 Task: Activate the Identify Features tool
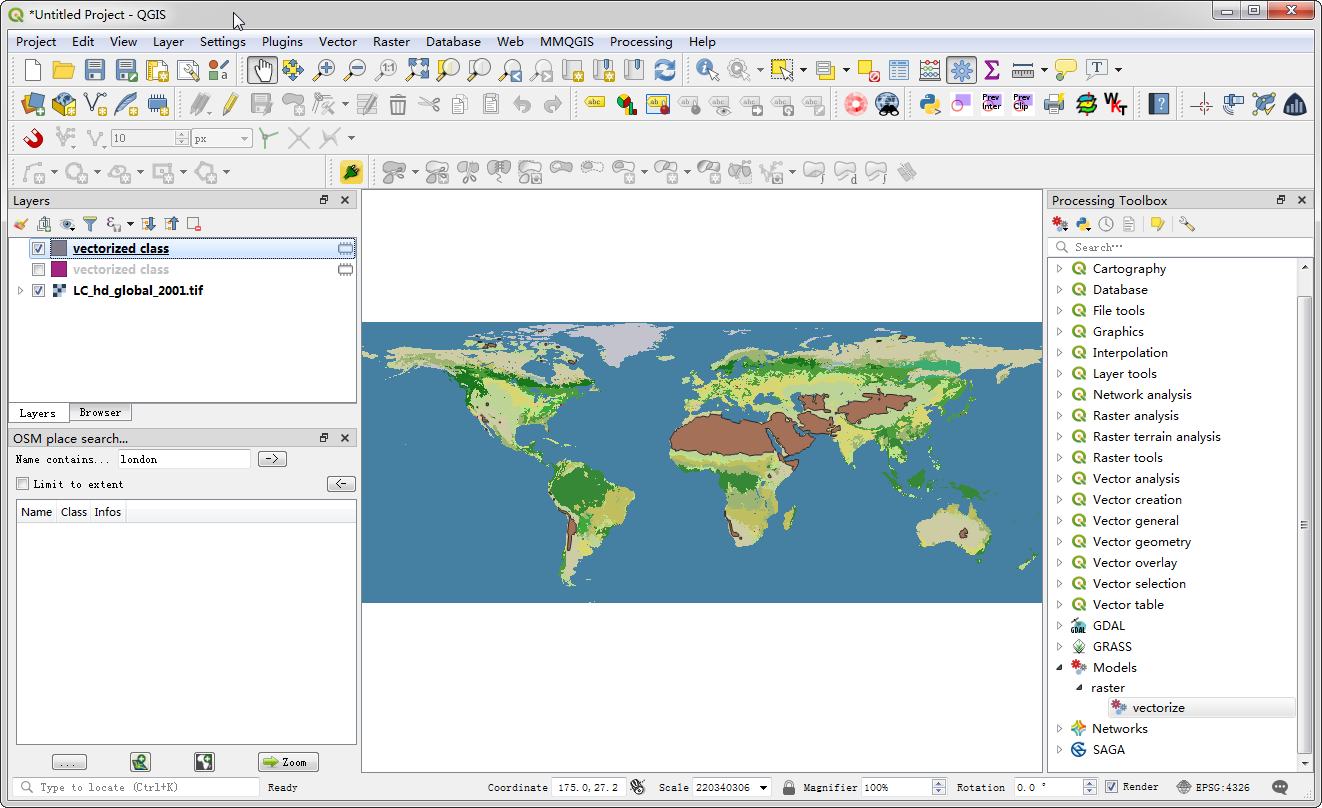(x=708, y=70)
